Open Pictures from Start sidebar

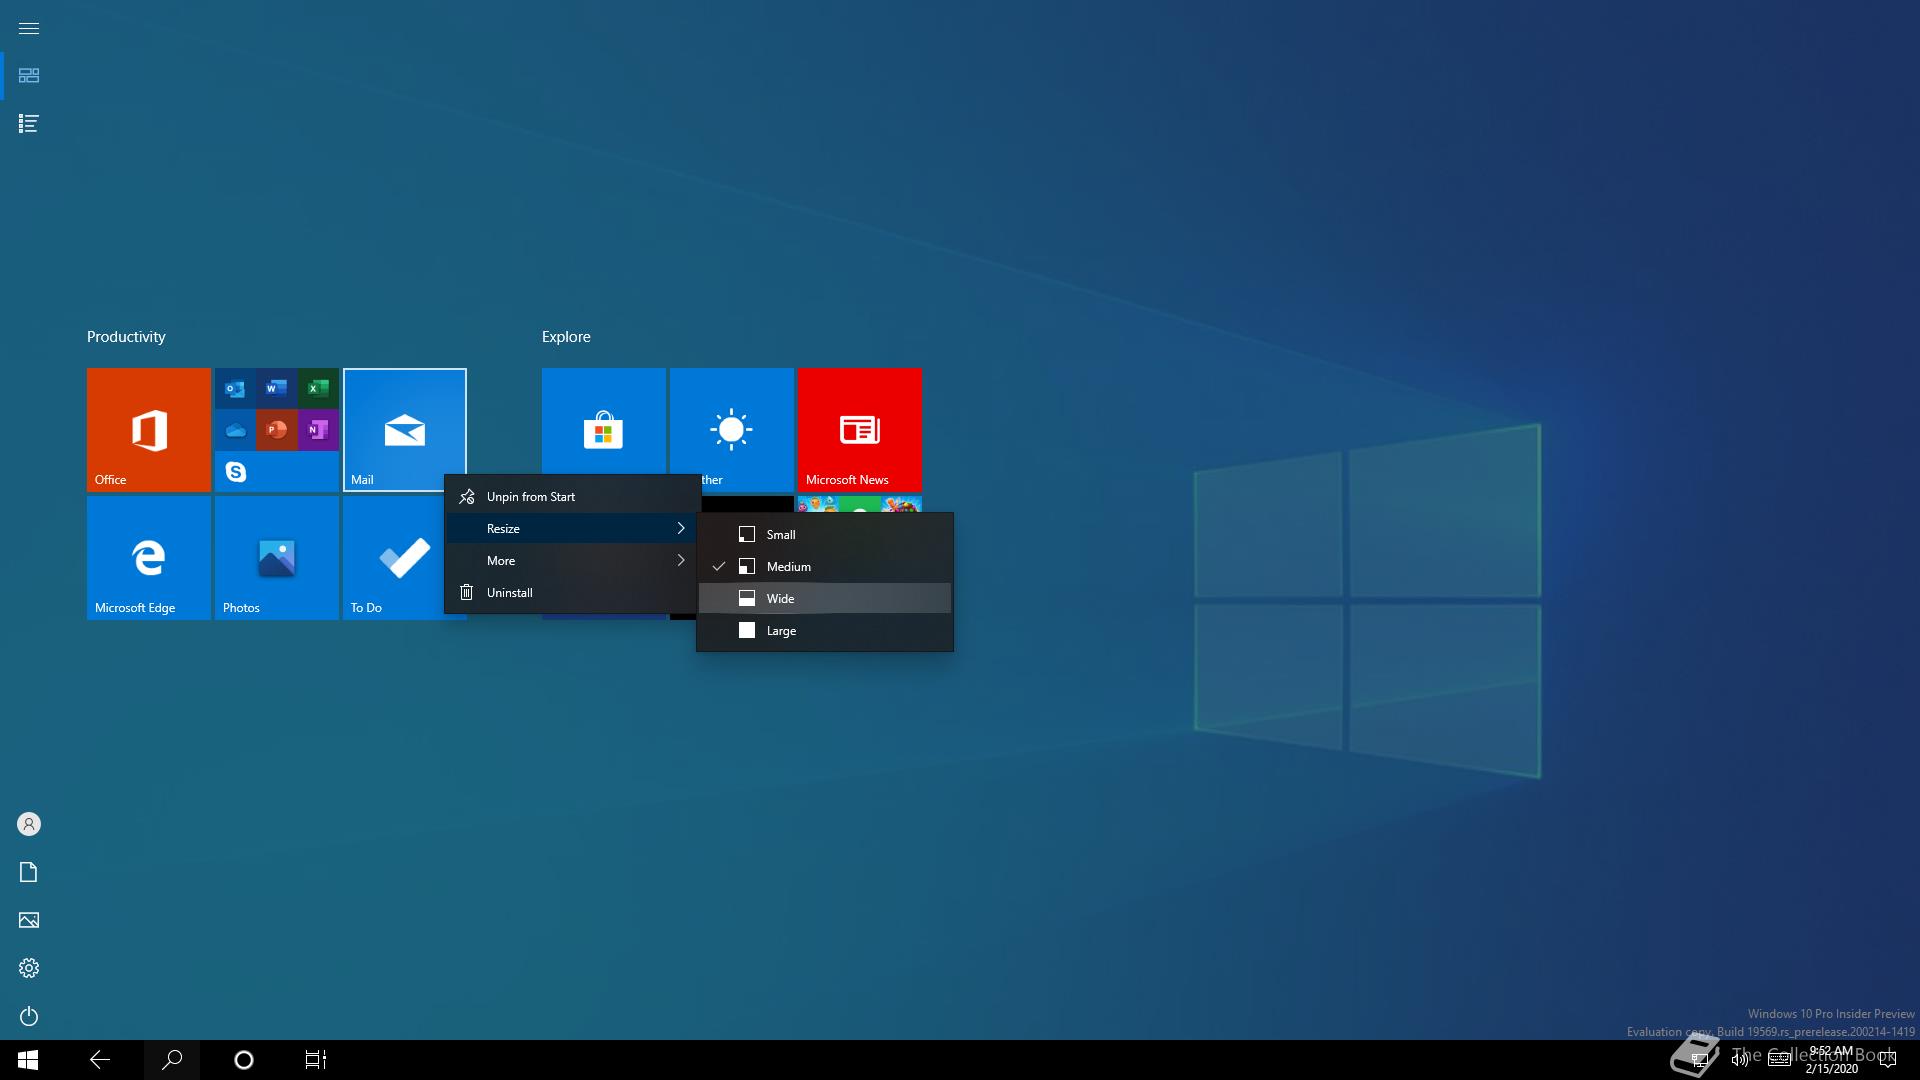[29, 920]
